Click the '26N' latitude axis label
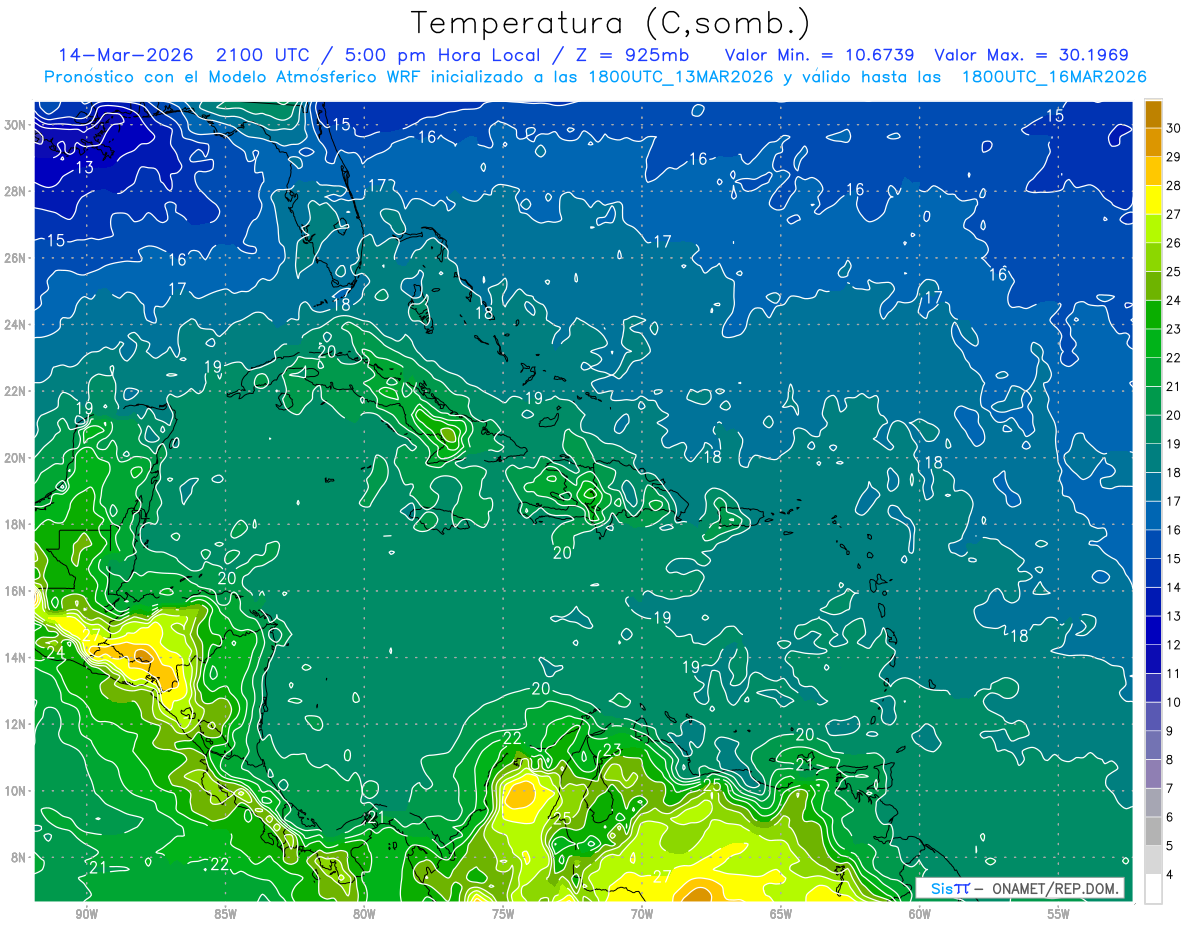The width and height of the screenshot is (1200, 927). (x=16, y=258)
